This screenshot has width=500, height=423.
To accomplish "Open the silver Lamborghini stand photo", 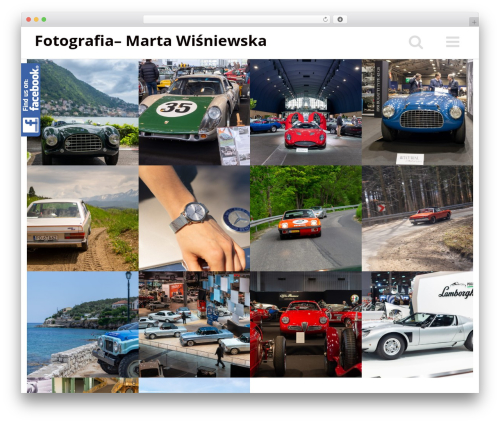I will pyautogui.click(x=417, y=324).
